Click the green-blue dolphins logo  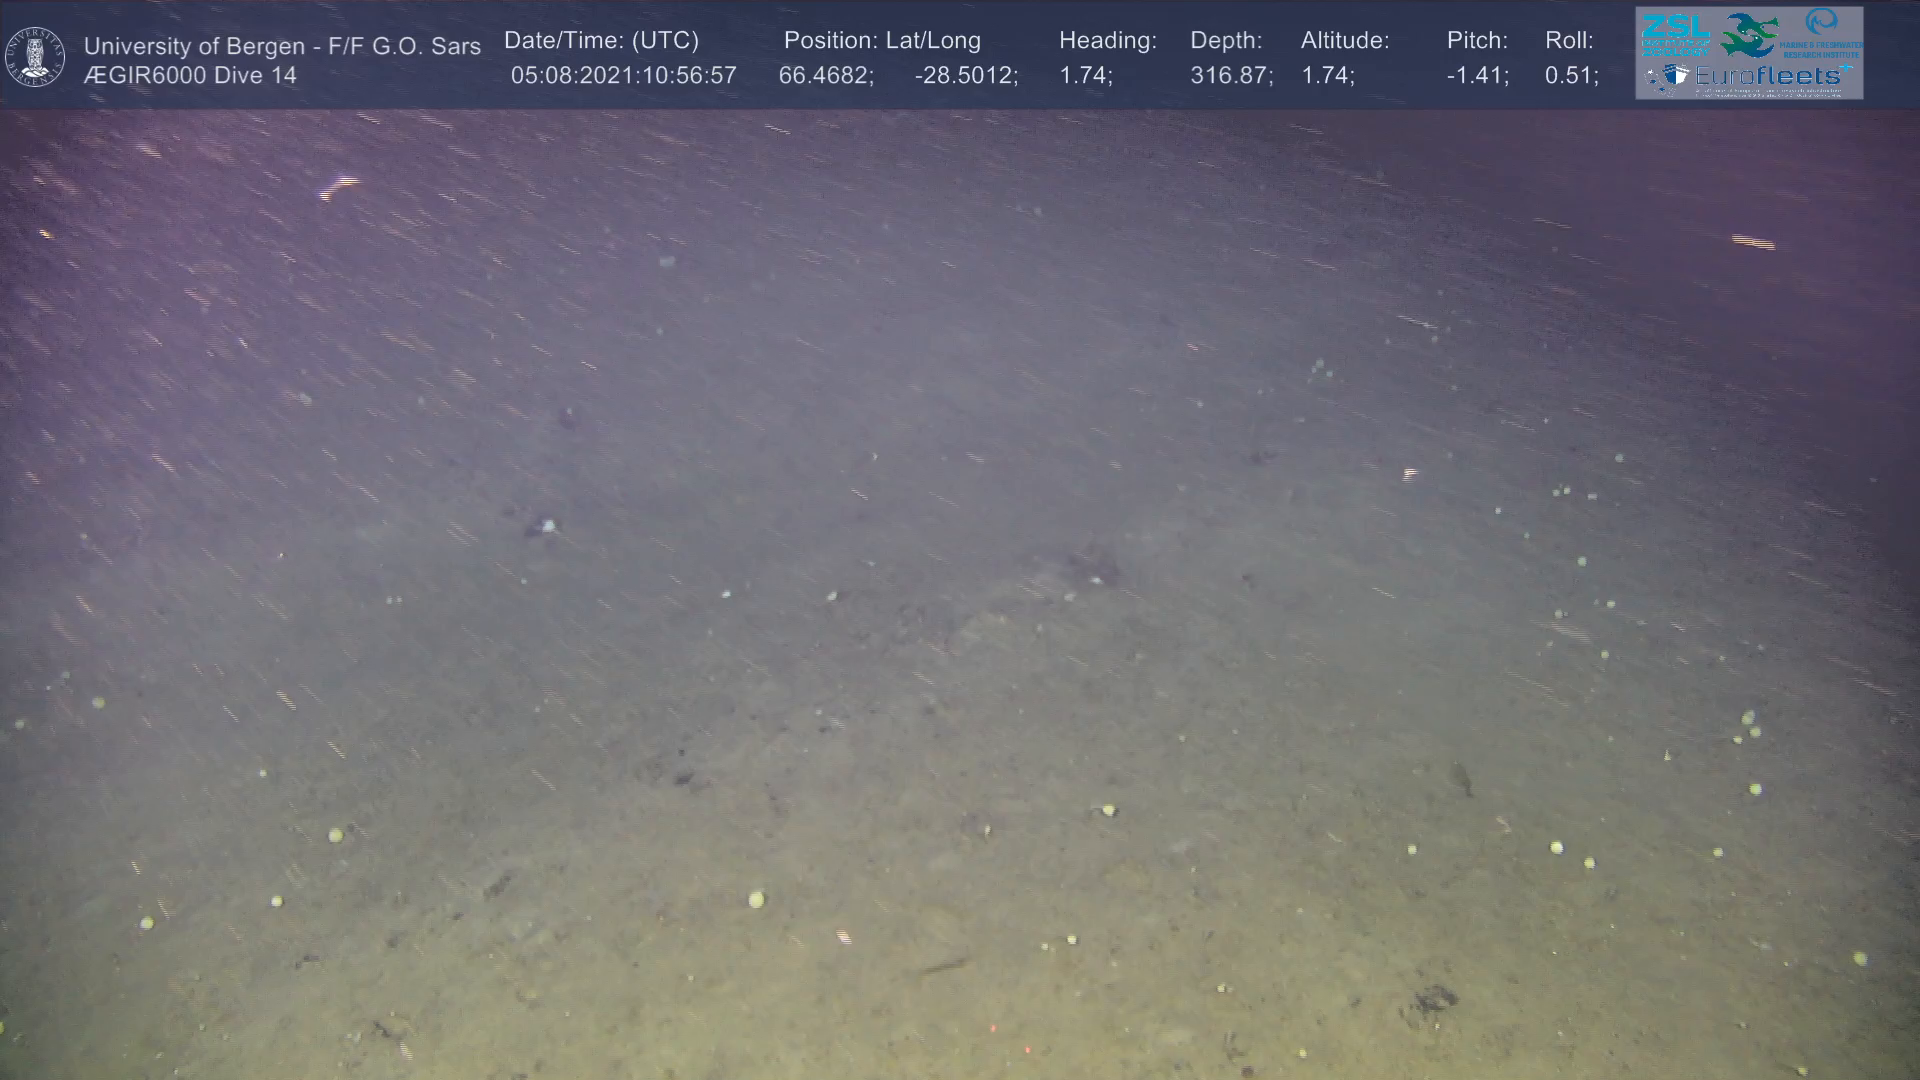point(1749,35)
